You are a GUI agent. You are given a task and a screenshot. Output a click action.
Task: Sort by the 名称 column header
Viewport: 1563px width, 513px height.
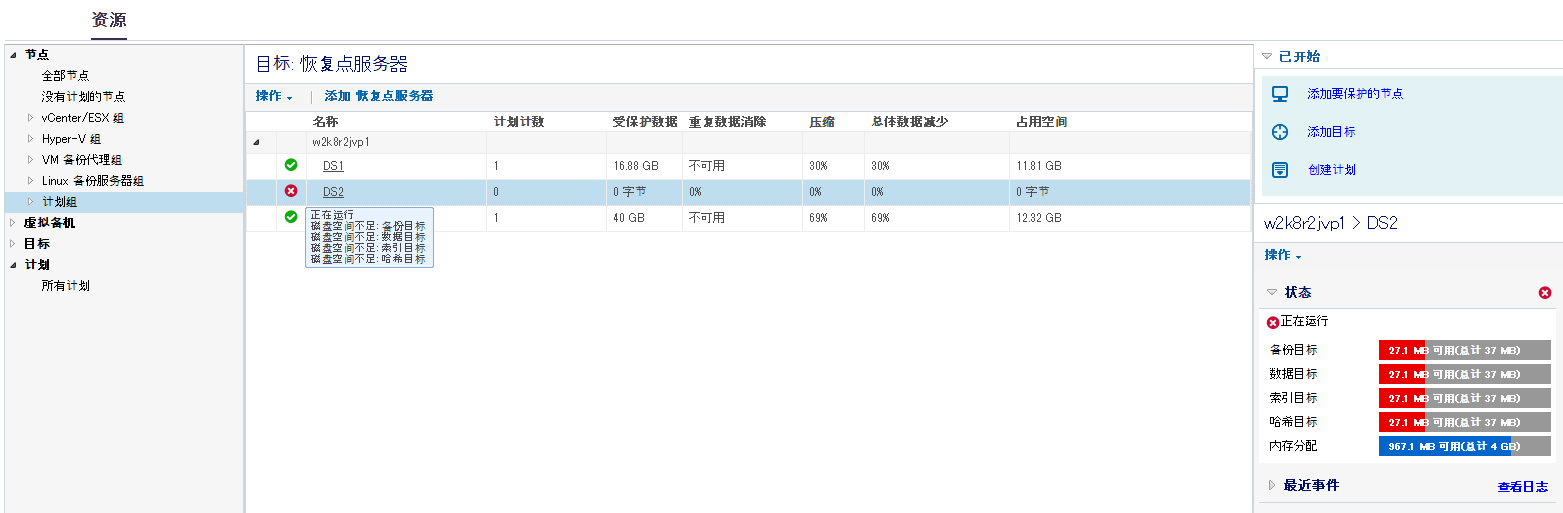325,122
